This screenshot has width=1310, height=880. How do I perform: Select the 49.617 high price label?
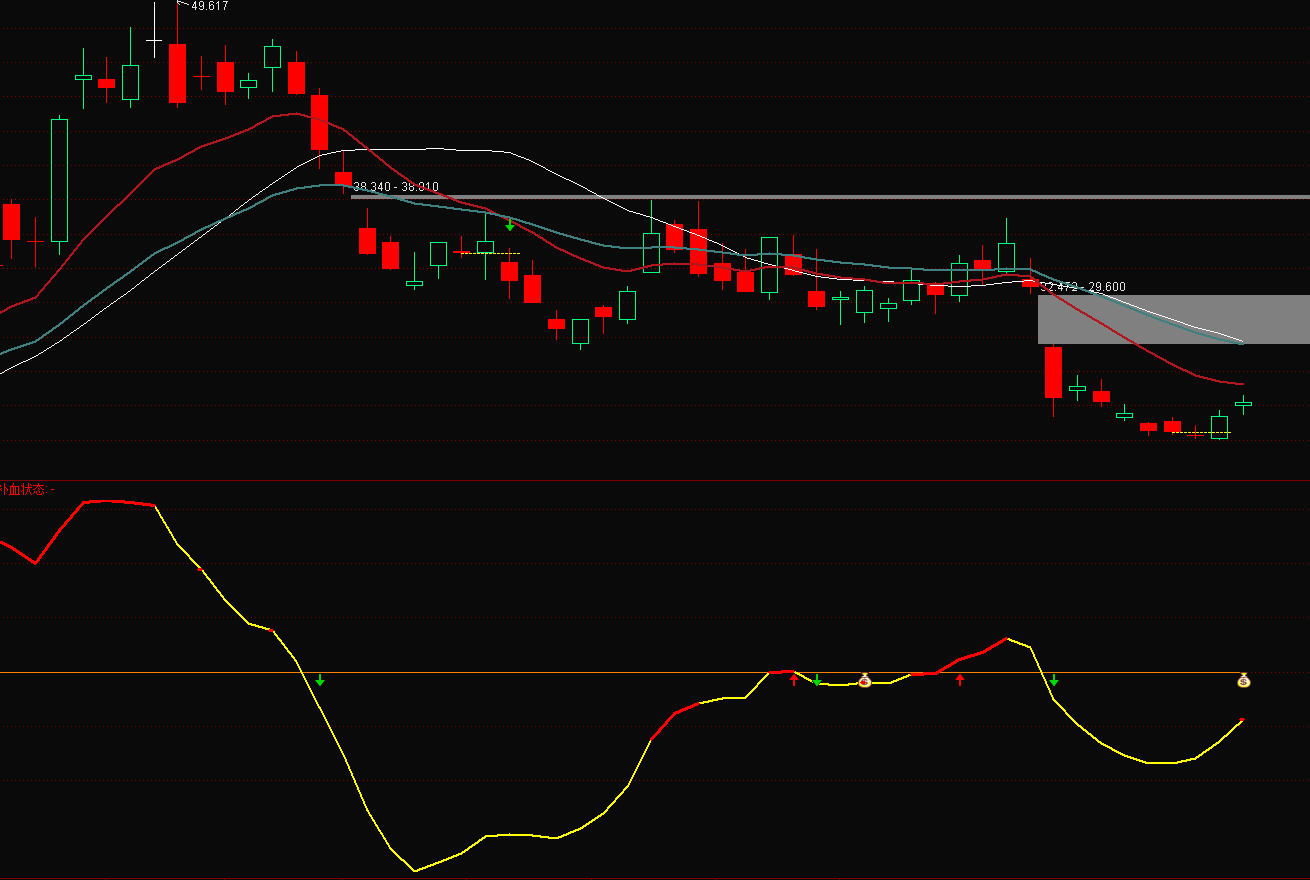point(210,6)
